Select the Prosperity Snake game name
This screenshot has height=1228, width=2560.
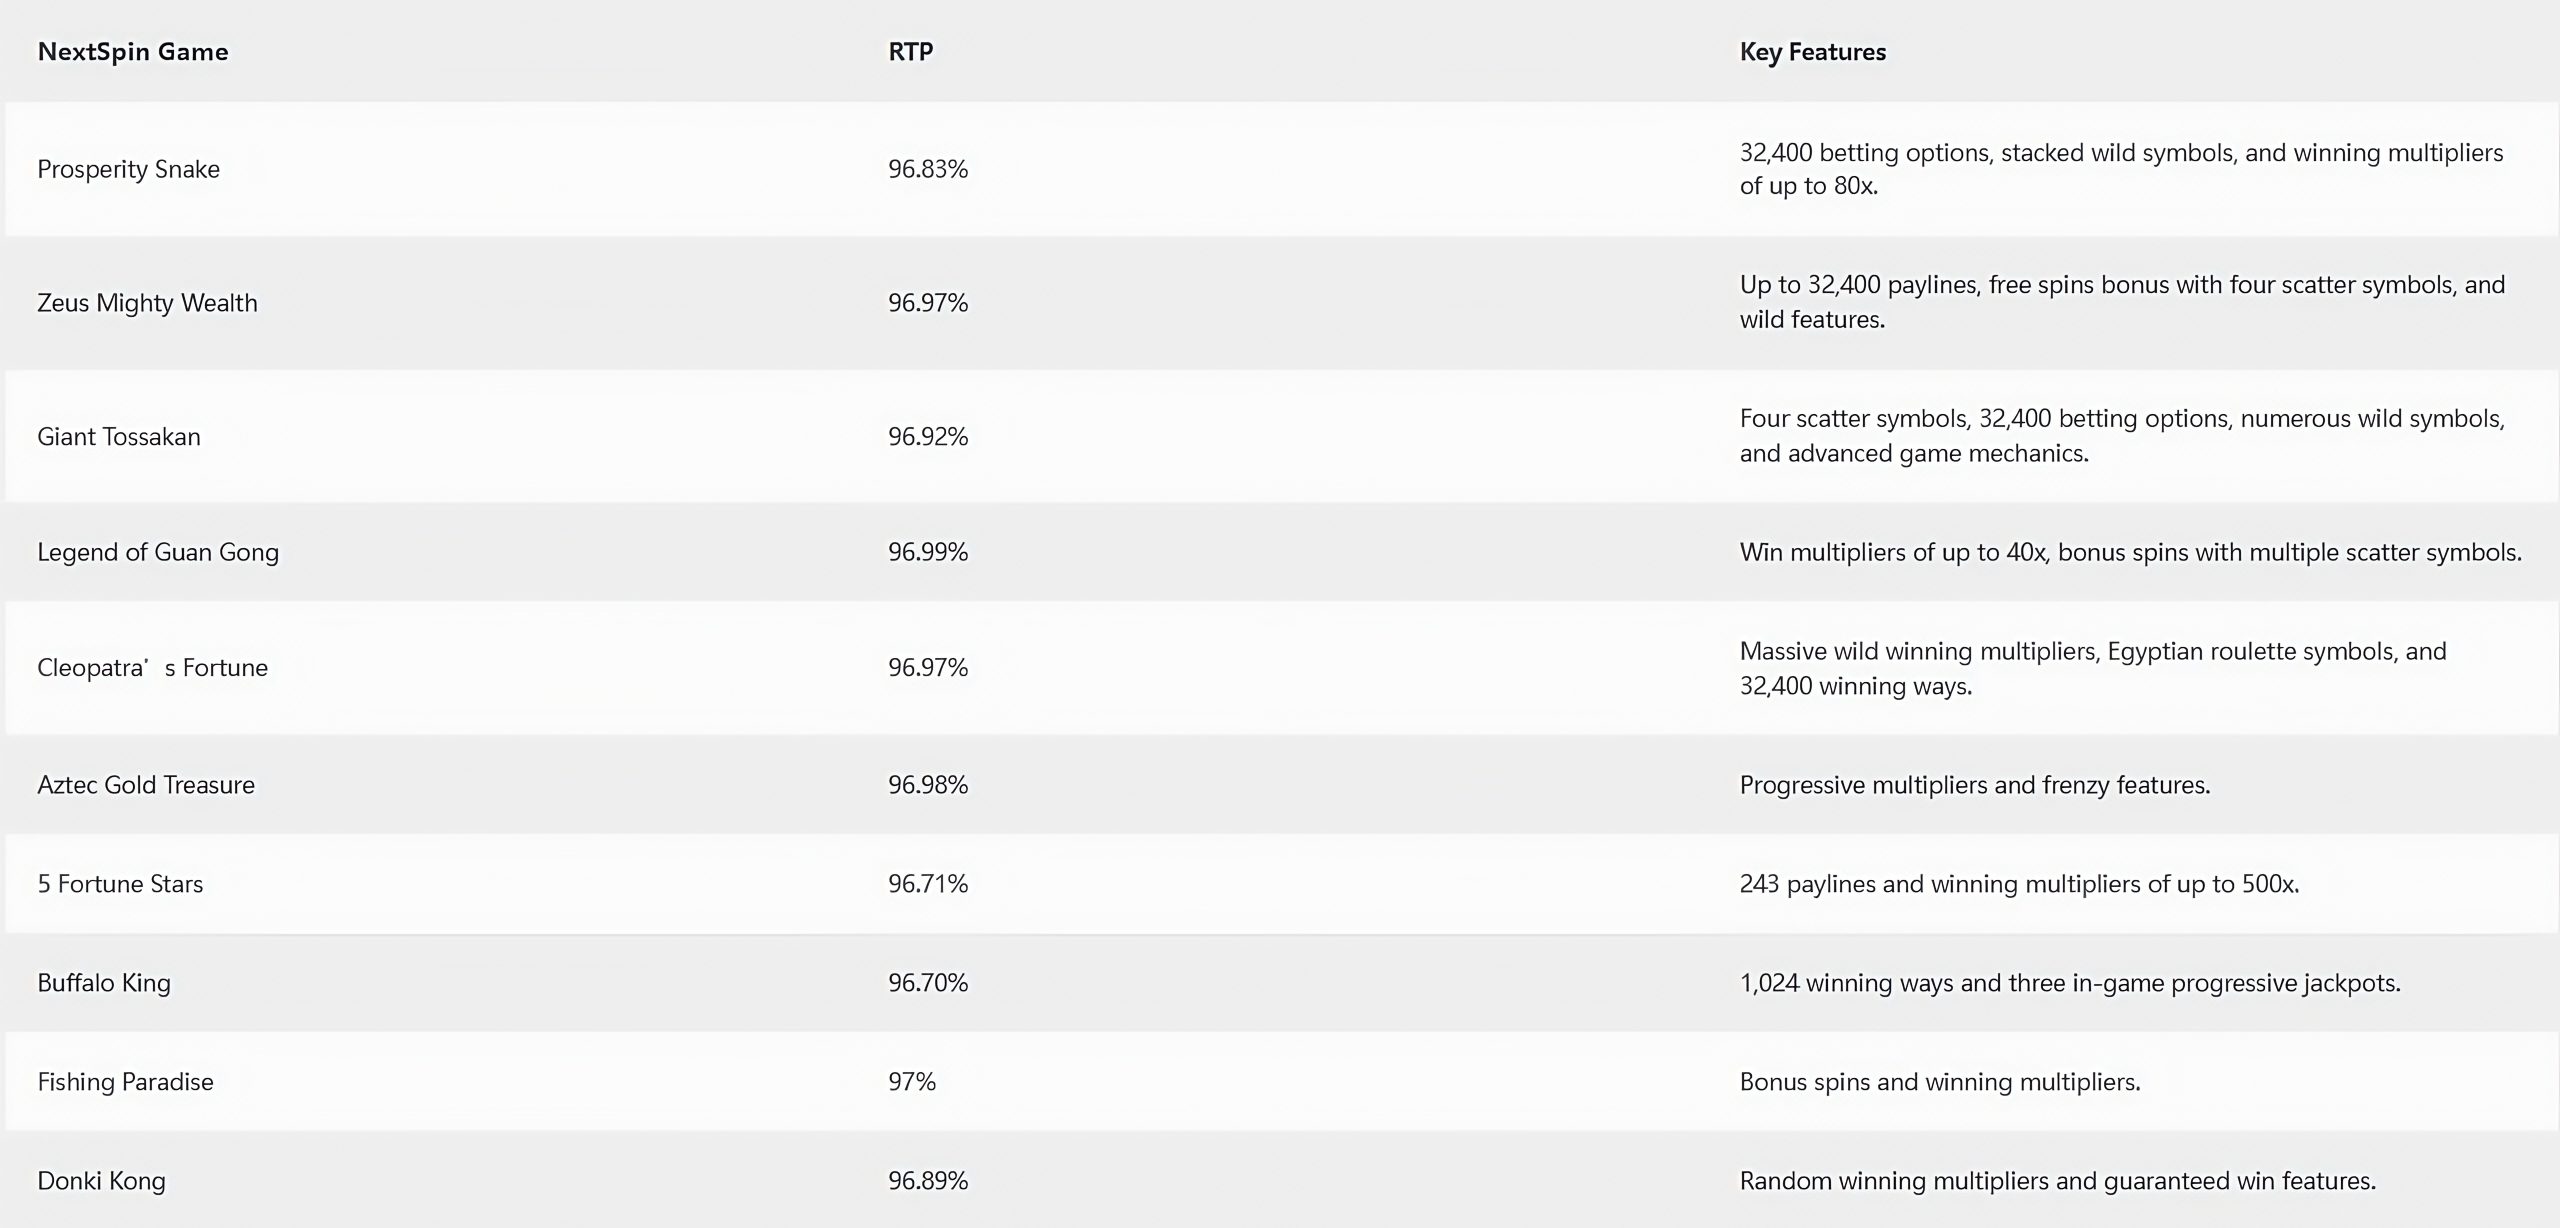coord(128,169)
